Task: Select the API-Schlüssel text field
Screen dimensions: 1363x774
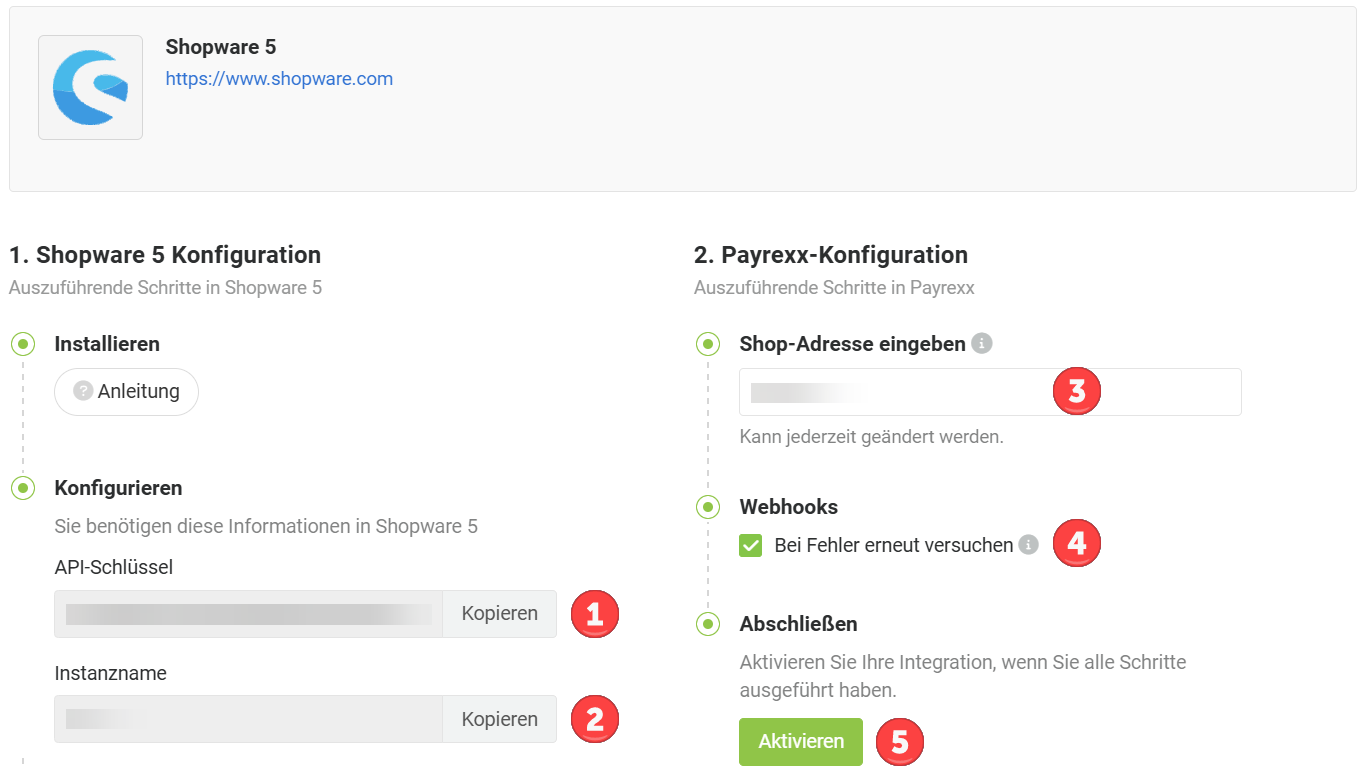Action: pyautogui.click(x=248, y=614)
